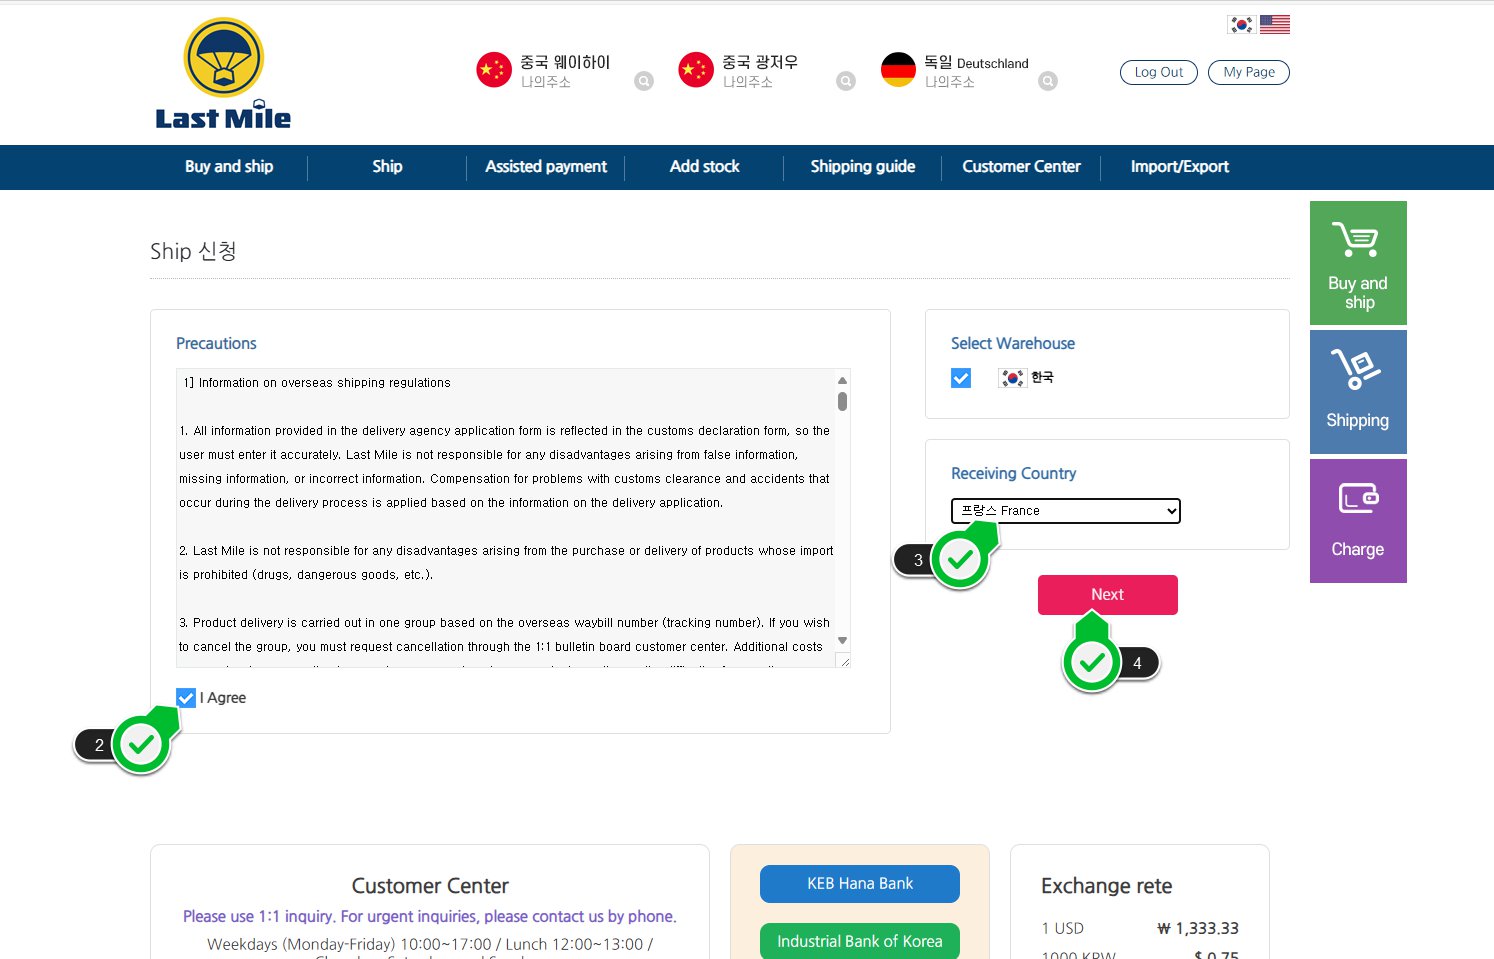
Task: Select the KEB Hana Bank button
Action: tap(860, 884)
